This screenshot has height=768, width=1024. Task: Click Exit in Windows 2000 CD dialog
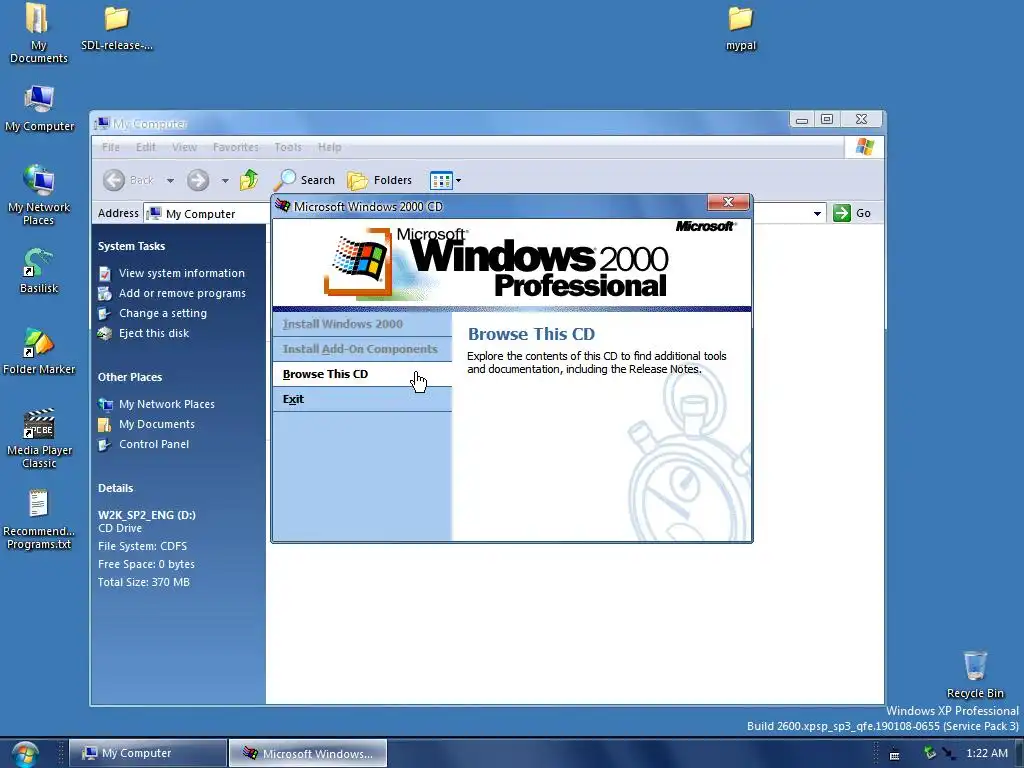362,399
